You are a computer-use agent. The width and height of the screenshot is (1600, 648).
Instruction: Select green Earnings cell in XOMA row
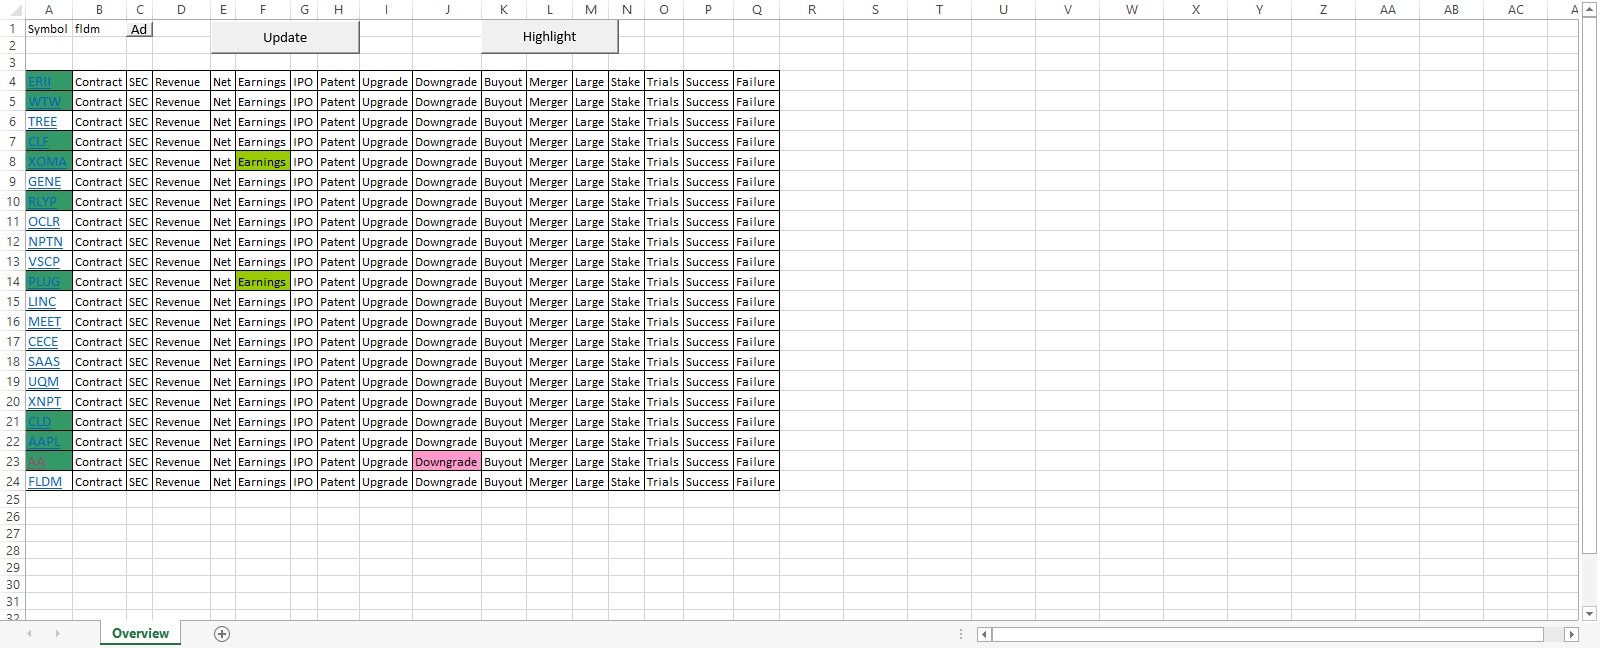pos(262,162)
